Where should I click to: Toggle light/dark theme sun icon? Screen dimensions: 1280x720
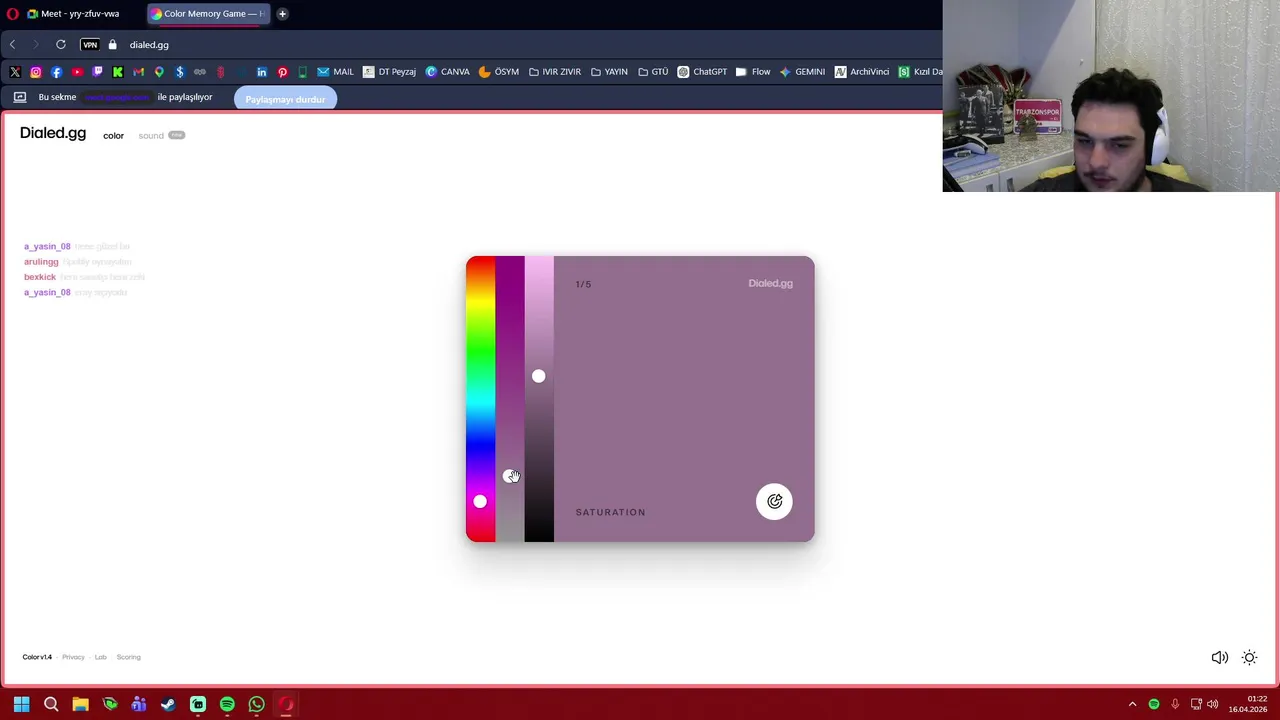point(1249,658)
